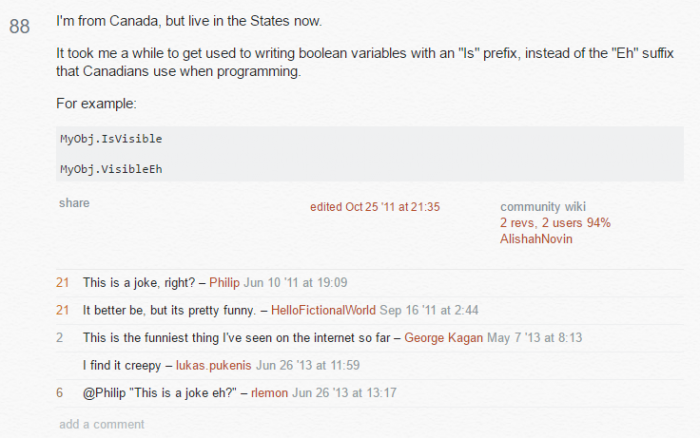Screen dimensions: 700x438
Task: Click the comment timestamp Sep 16 '11 at 2:44
Action: coord(429,310)
